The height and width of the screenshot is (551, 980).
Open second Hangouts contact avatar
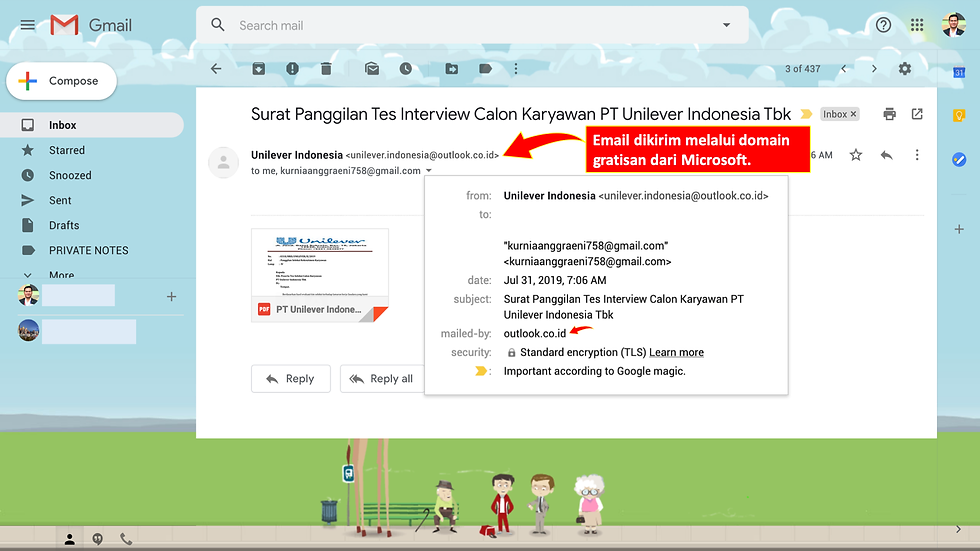tap(28, 331)
